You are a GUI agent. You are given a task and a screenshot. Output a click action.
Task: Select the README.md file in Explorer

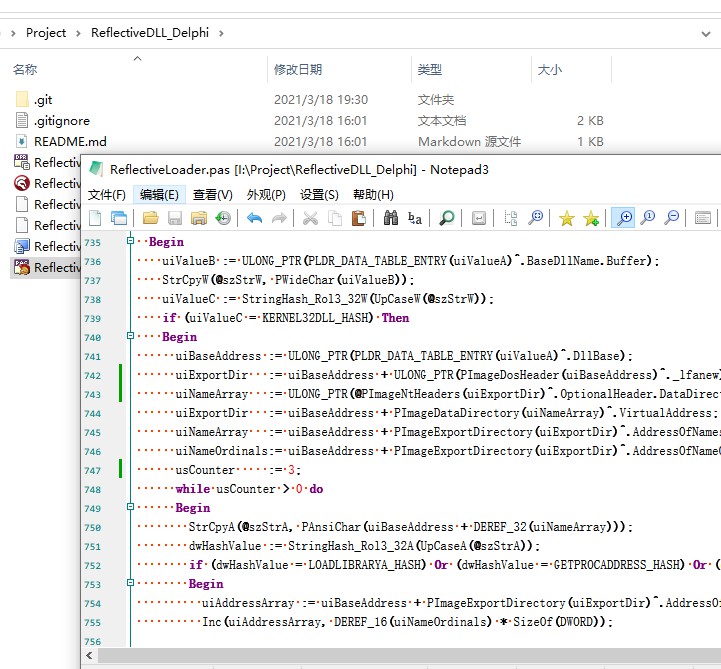coord(70,142)
